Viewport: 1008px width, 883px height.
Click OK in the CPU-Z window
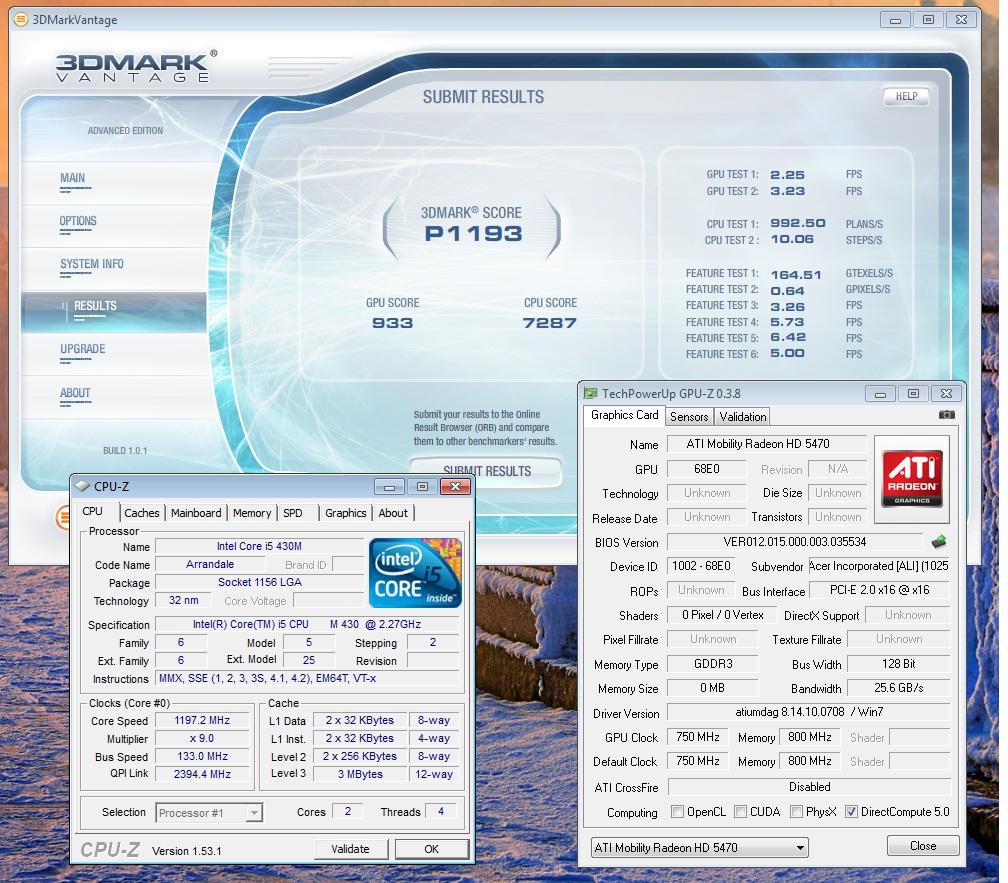[431, 849]
